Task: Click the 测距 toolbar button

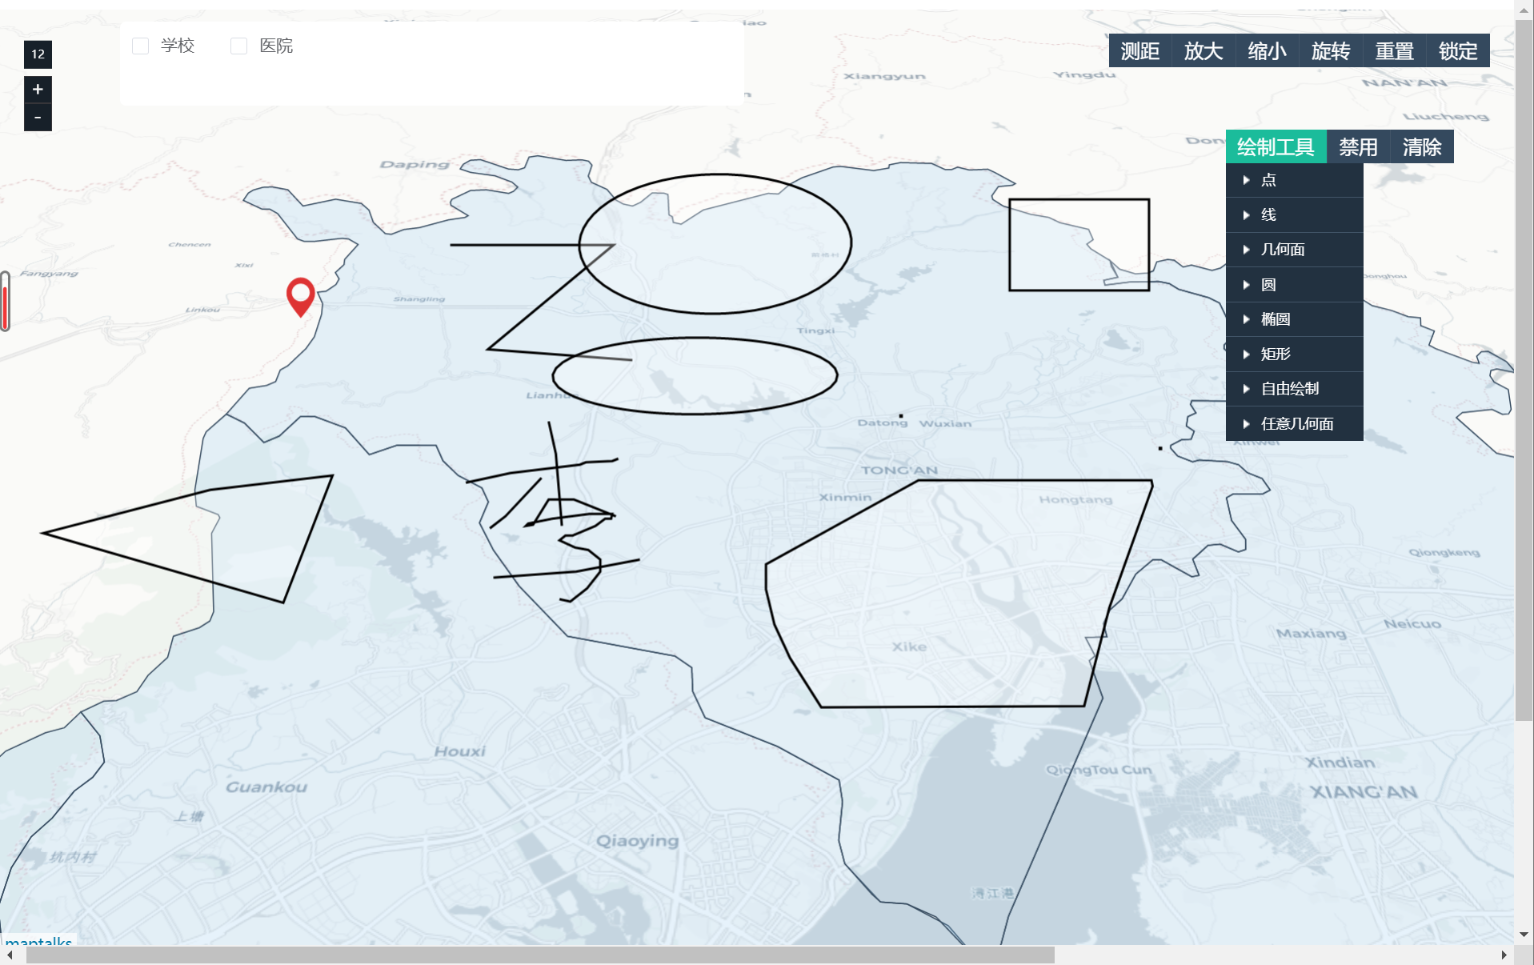Action: click(1140, 51)
